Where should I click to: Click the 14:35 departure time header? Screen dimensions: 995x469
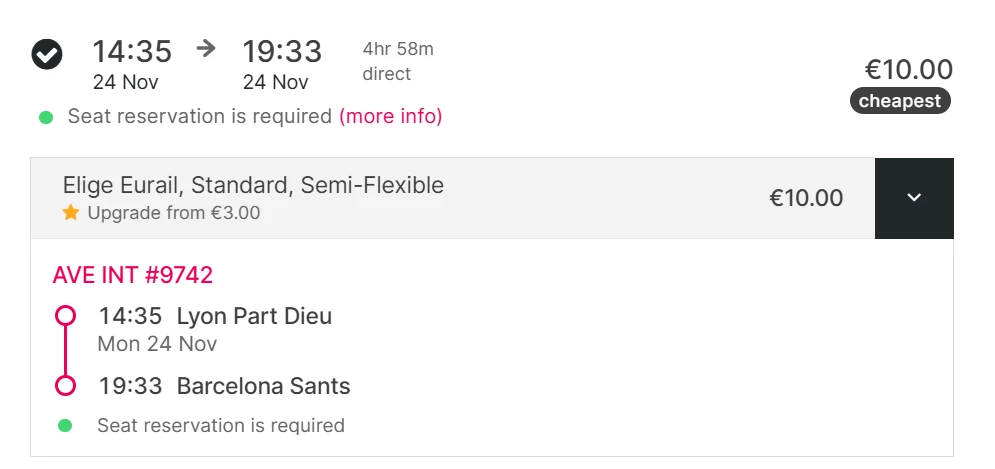click(131, 51)
